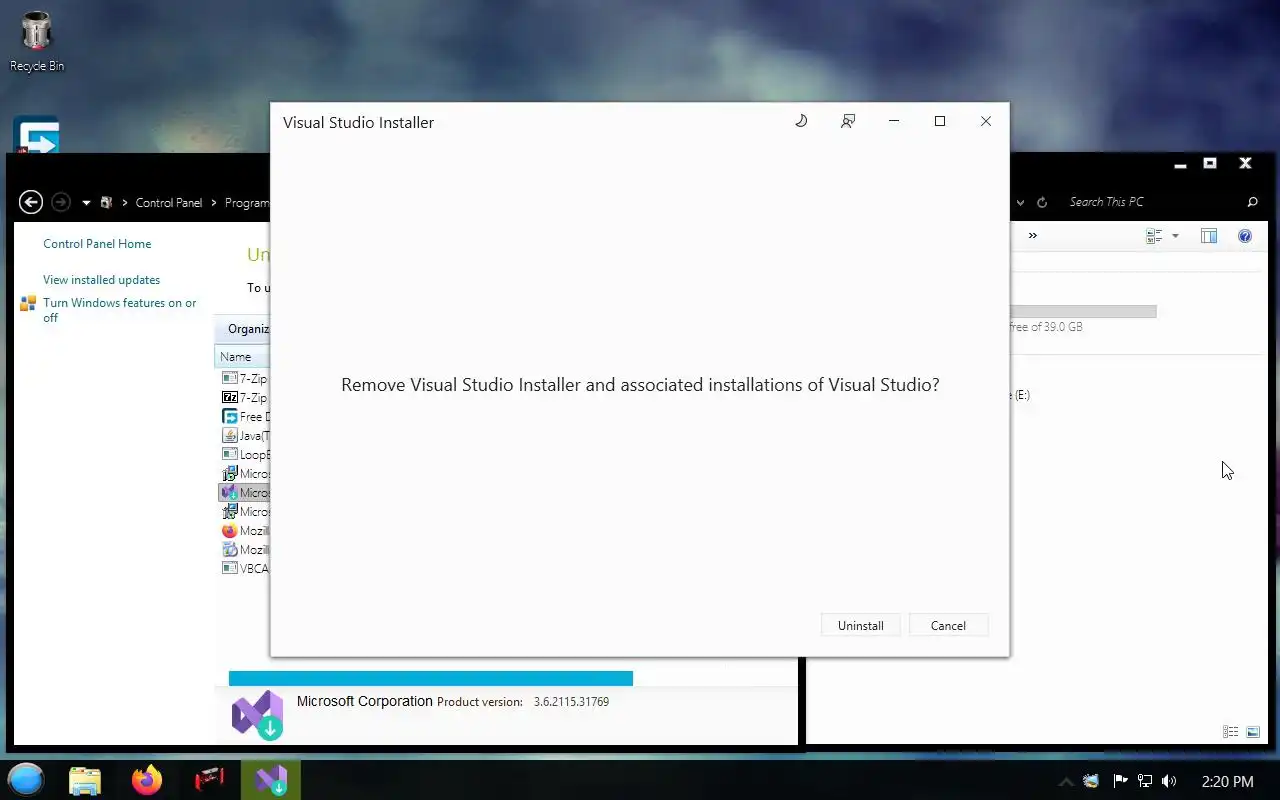
Task: Select the VBCA program entry in list
Action: click(244, 569)
